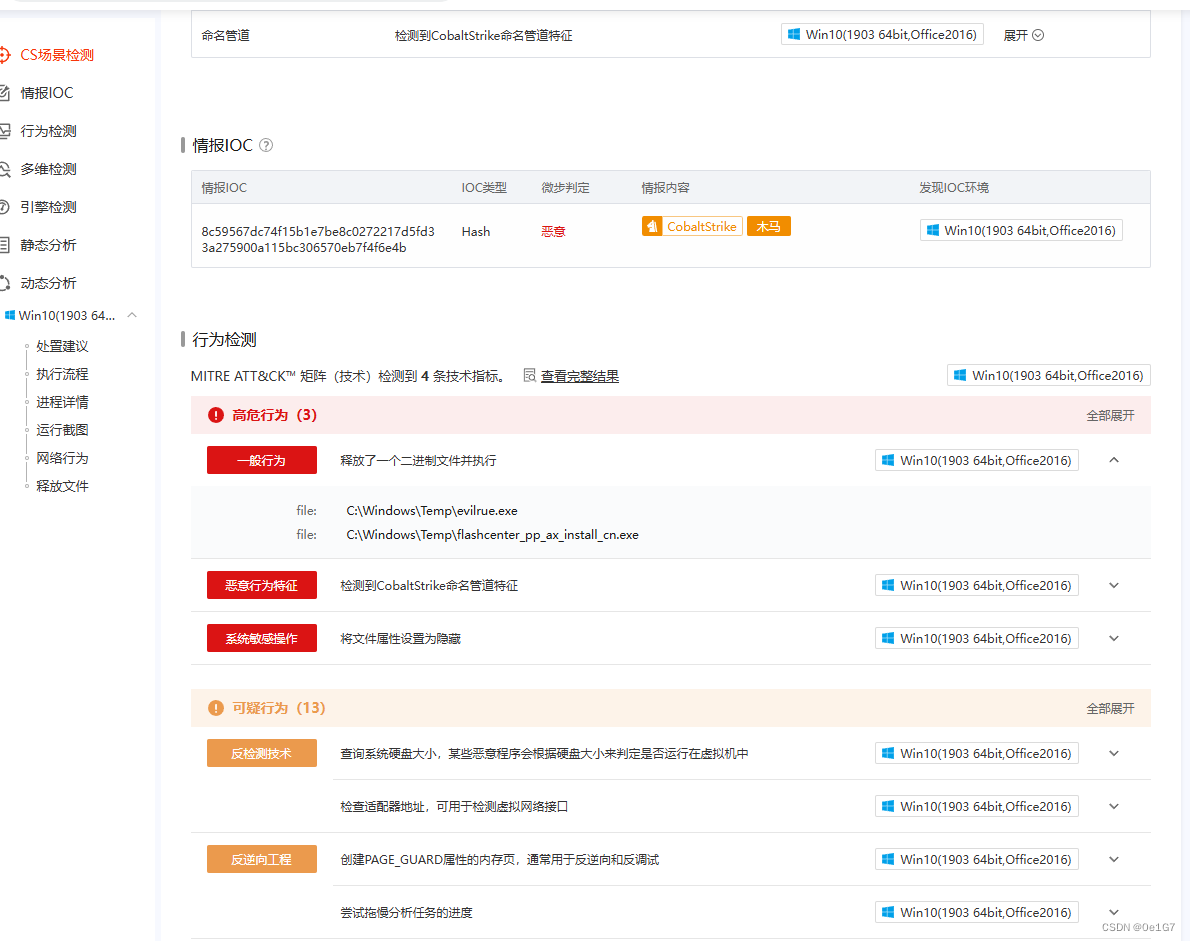Expand the 创建PAGE_GUARD属性的内存页 row
Screen dimensions: 1190x941
coord(1113,859)
